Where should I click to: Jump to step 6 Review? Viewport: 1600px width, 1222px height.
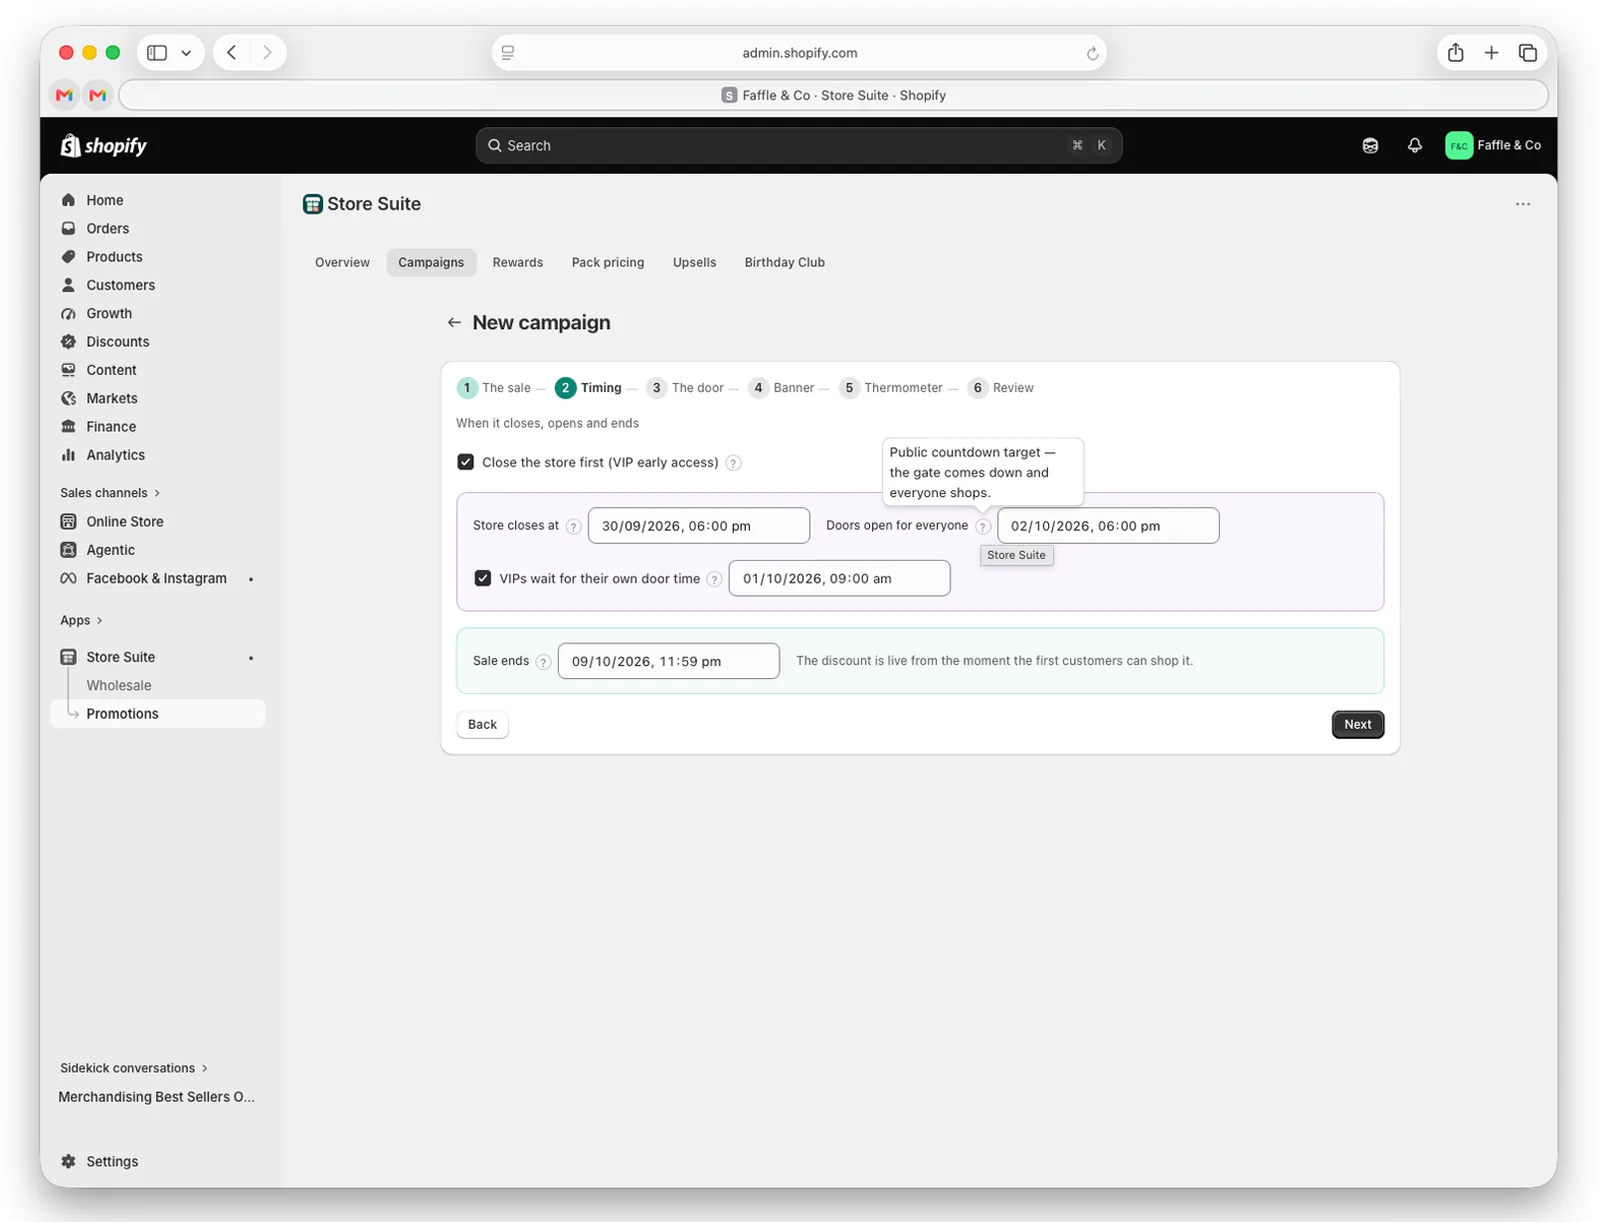point(1001,388)
